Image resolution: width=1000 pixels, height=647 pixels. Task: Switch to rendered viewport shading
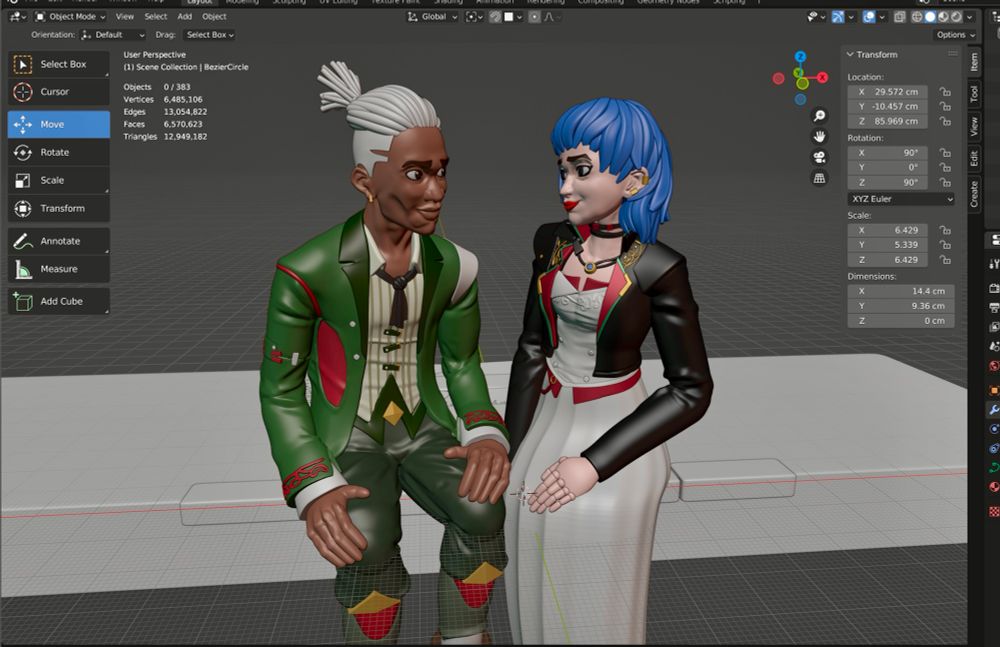click(x=957, y=17)
